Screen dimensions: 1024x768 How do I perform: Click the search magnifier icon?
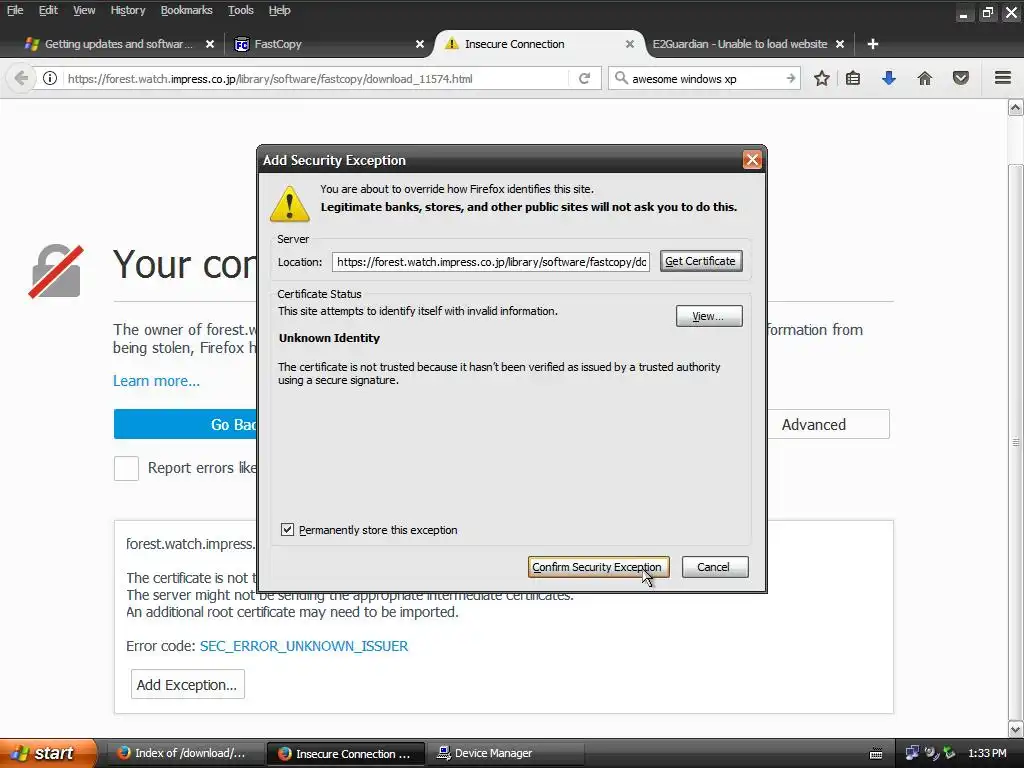click(621, 78)
